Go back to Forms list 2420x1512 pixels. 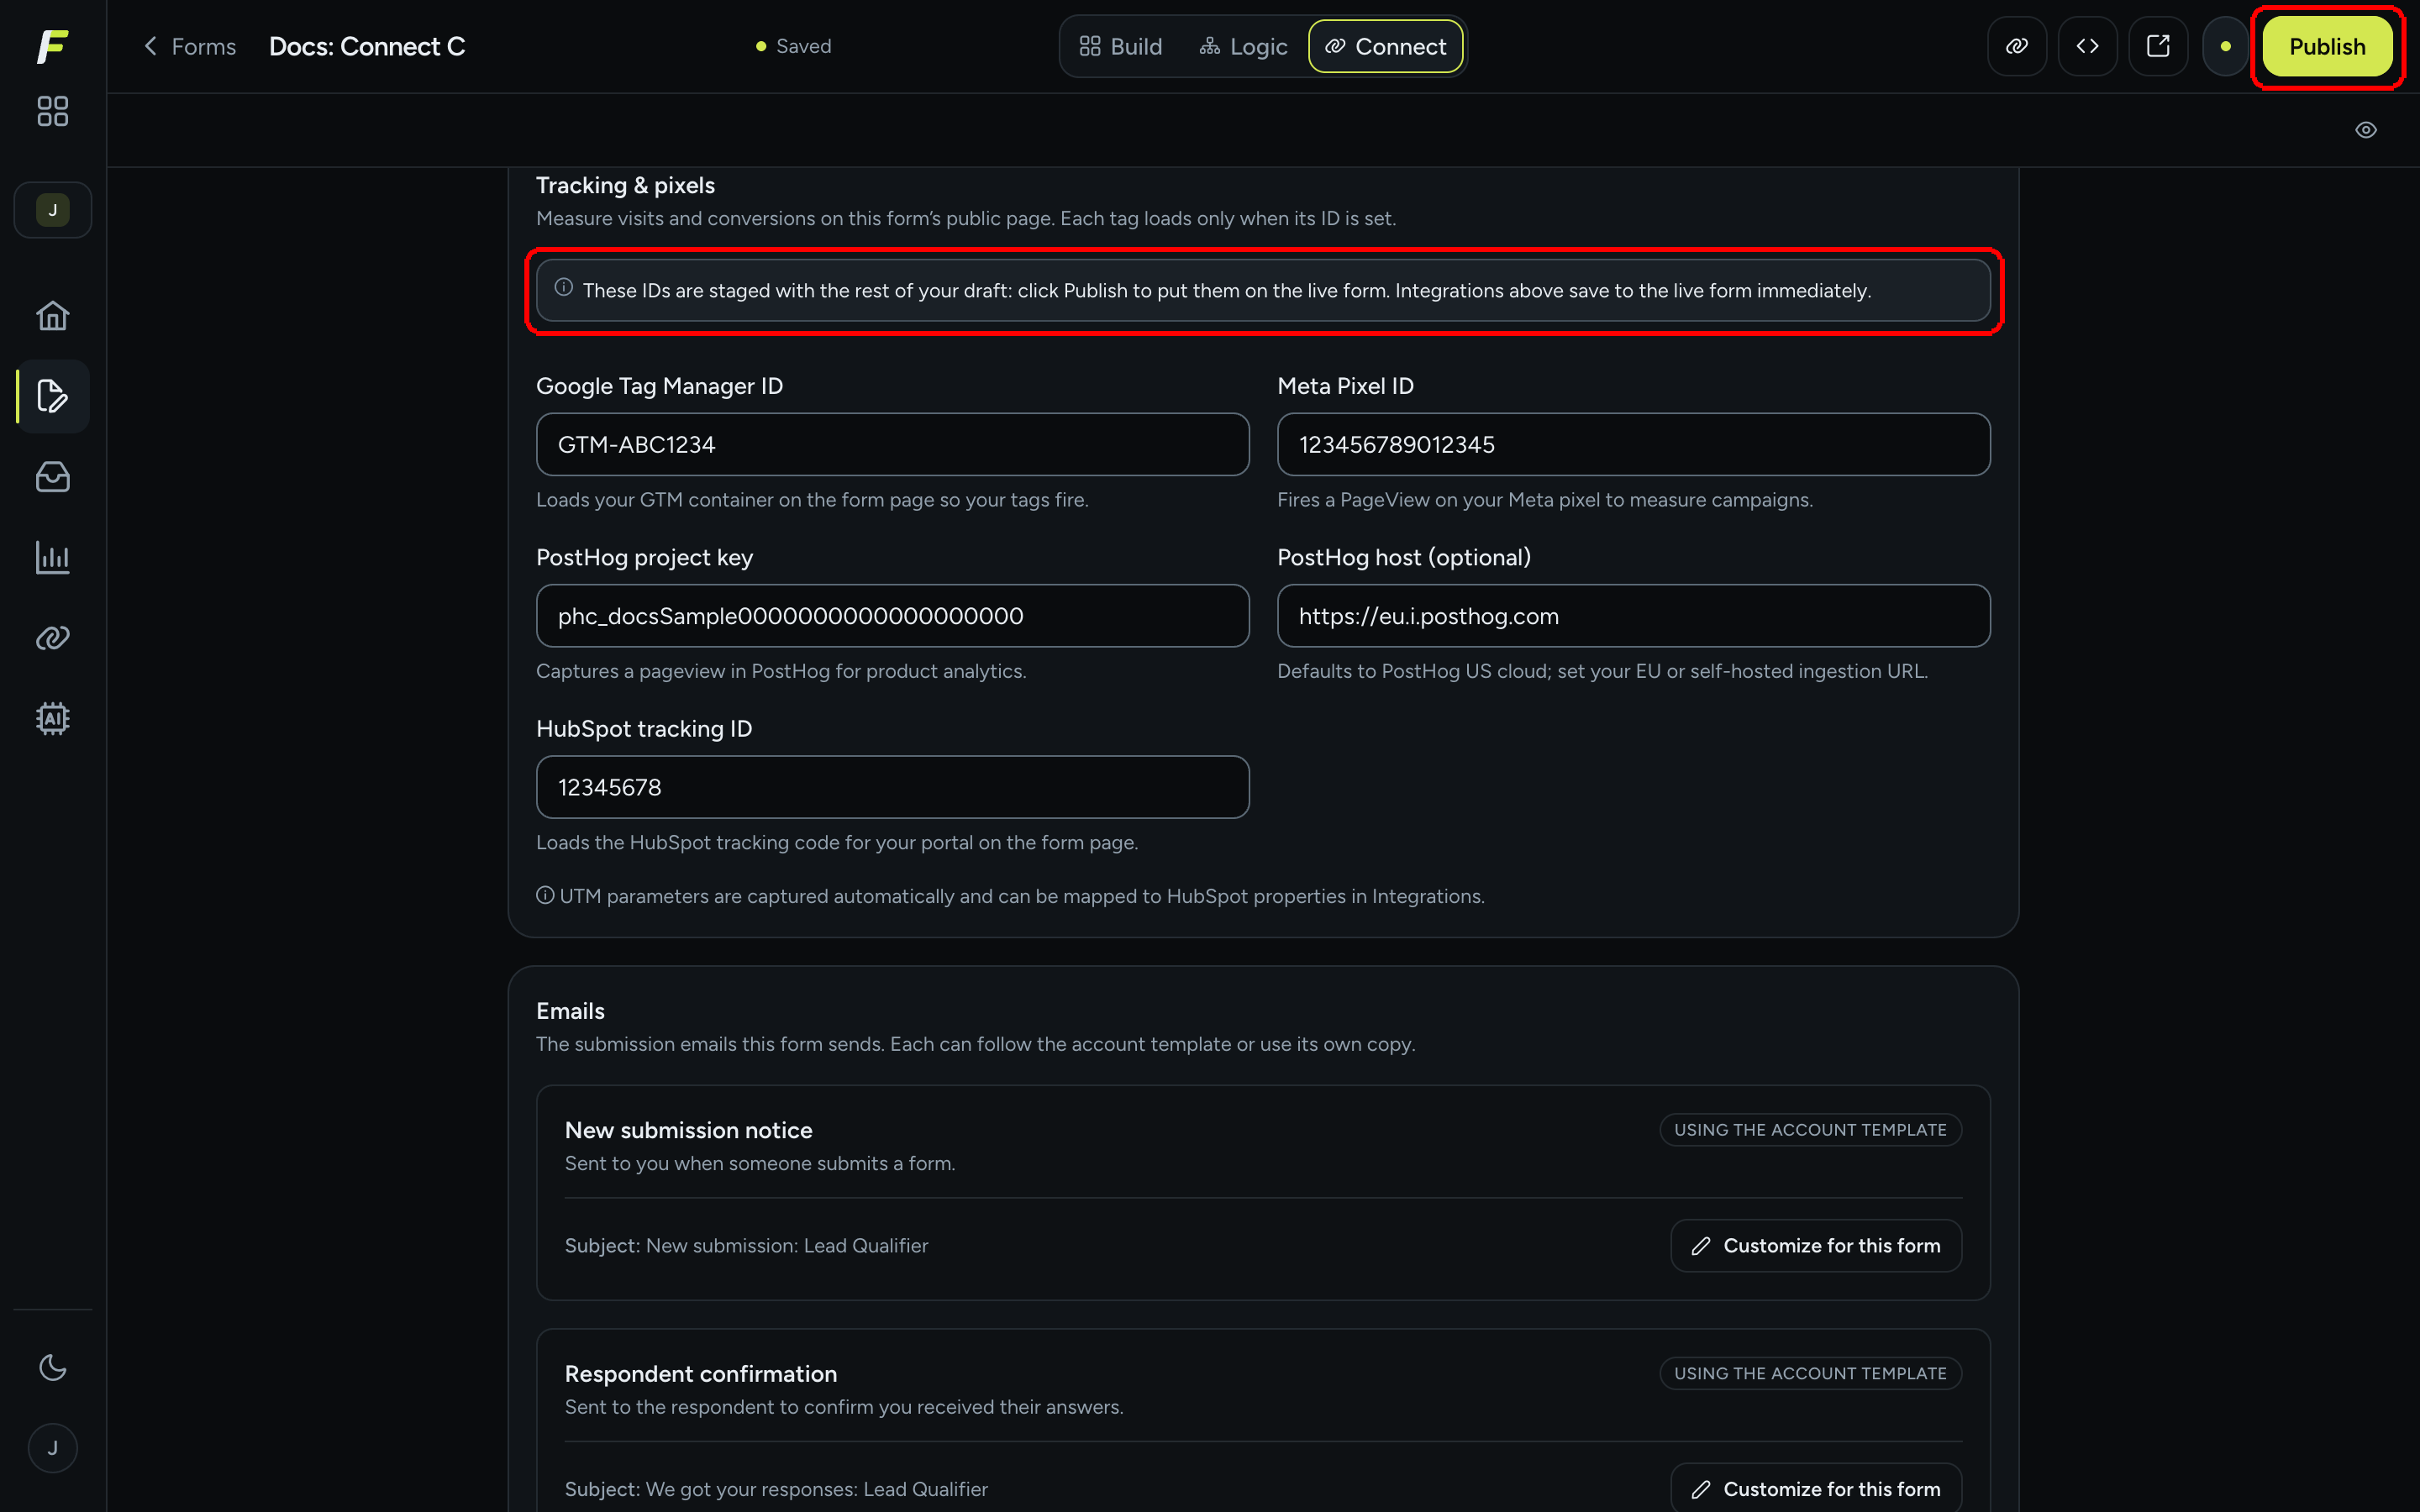[x=190, y=46]
